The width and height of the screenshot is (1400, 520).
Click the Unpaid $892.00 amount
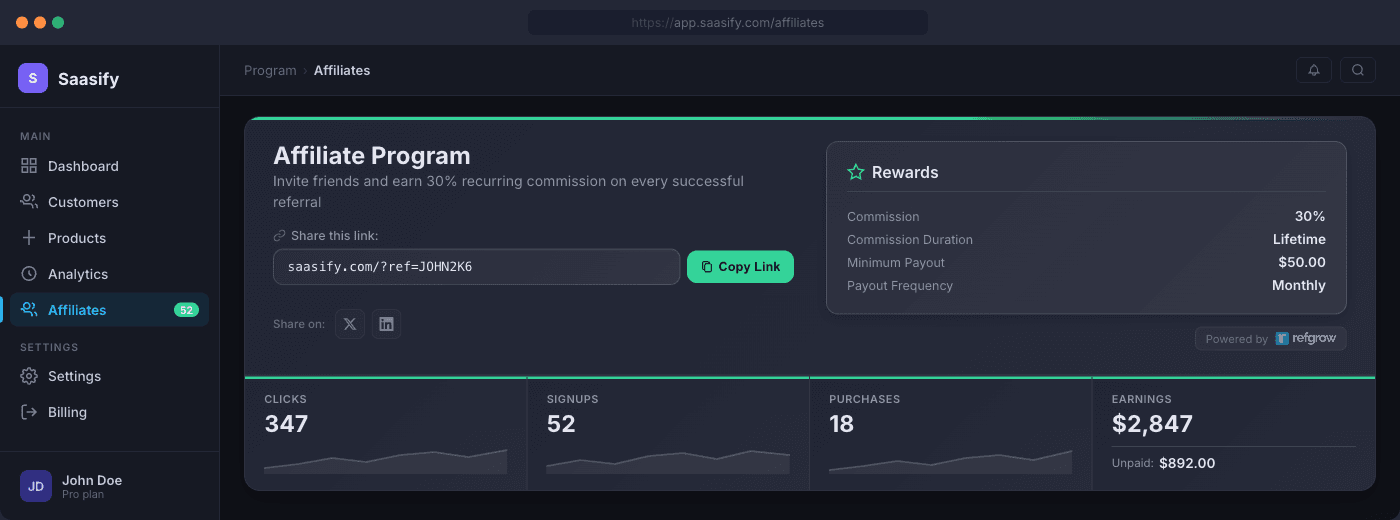point(1187,463)
